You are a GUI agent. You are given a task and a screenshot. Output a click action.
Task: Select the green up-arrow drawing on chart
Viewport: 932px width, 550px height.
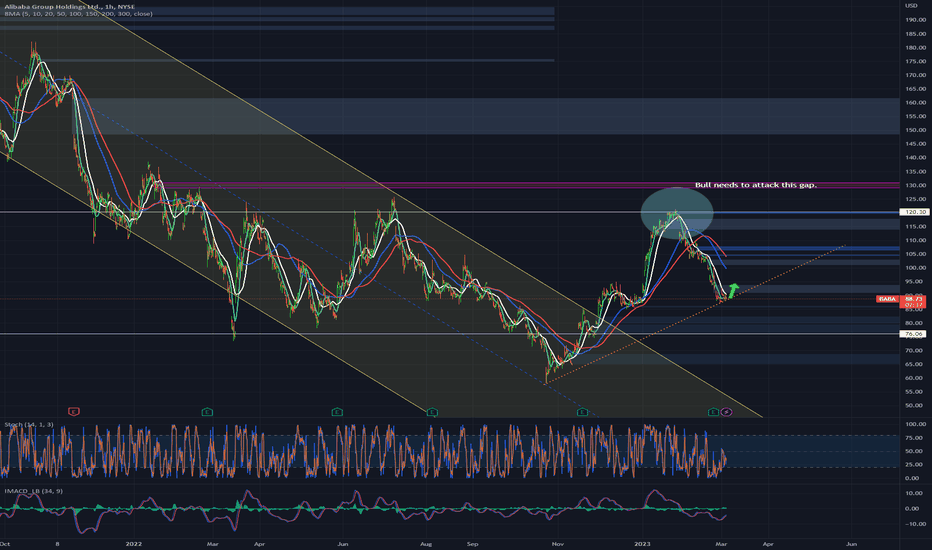click(x=733, y=290)
